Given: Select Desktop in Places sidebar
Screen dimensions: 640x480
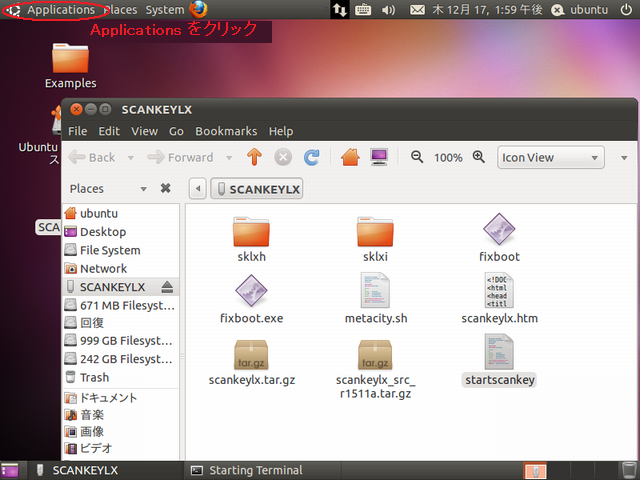Looking at the screenshot, I should pyautogui.click(x=121, y=231).
